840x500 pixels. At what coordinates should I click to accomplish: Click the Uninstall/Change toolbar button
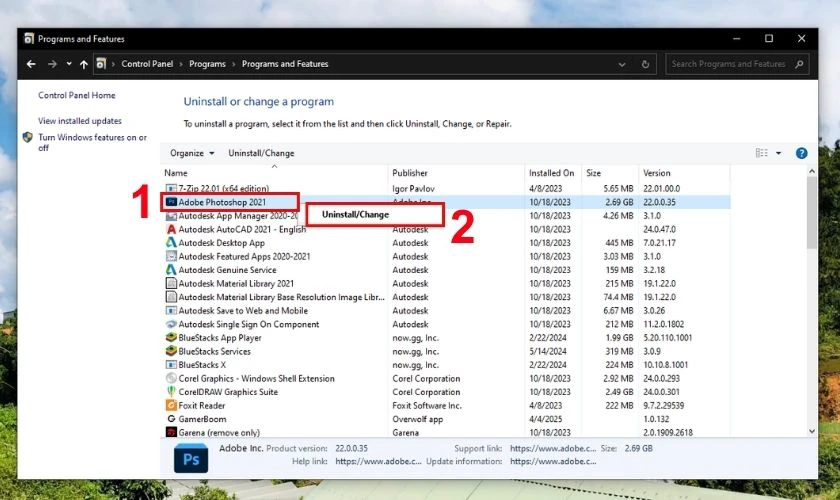click(x=261, y=153)
